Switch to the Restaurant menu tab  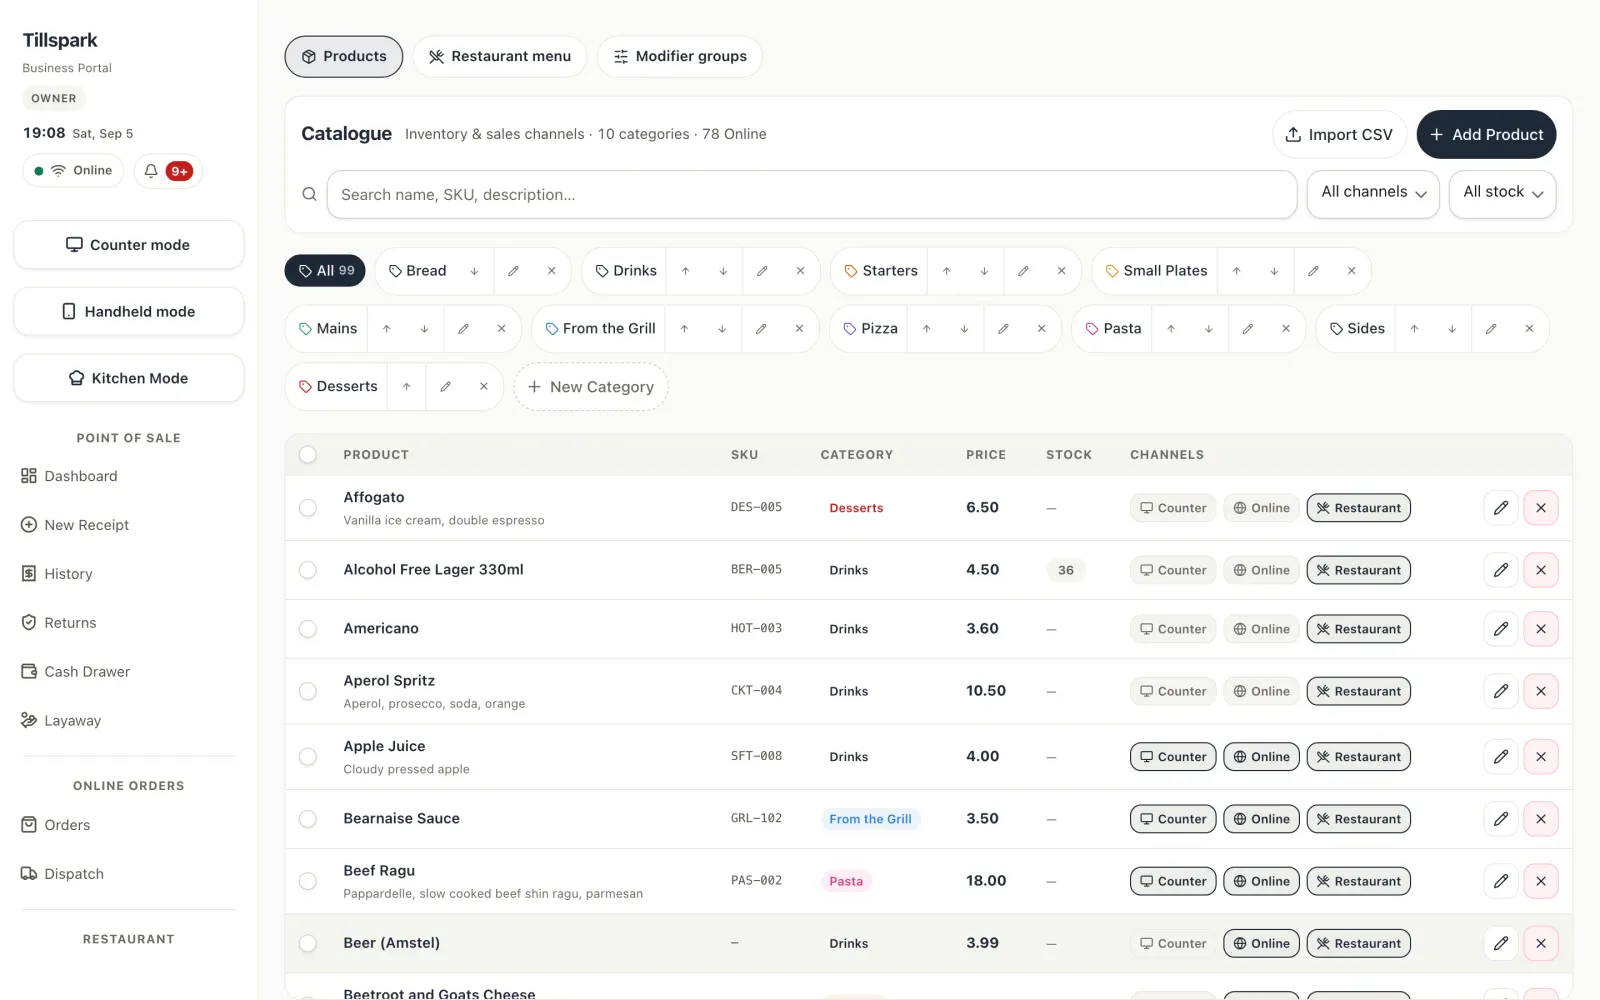500,57
